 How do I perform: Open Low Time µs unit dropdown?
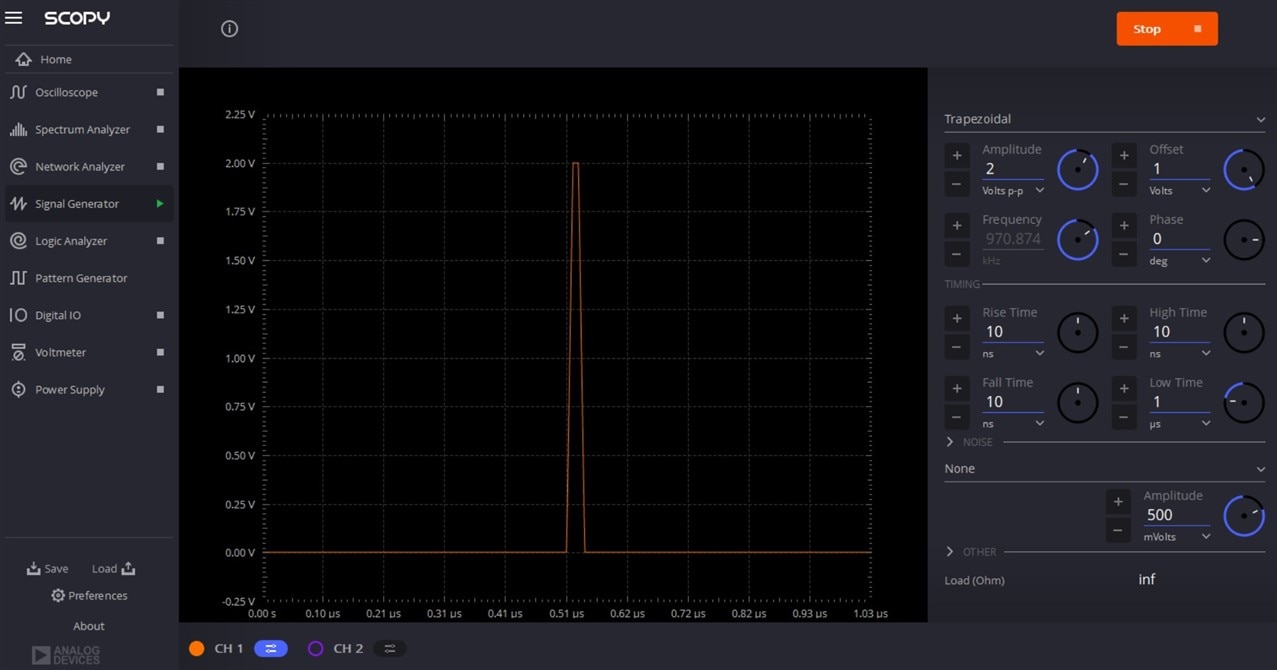(1180, 423)
